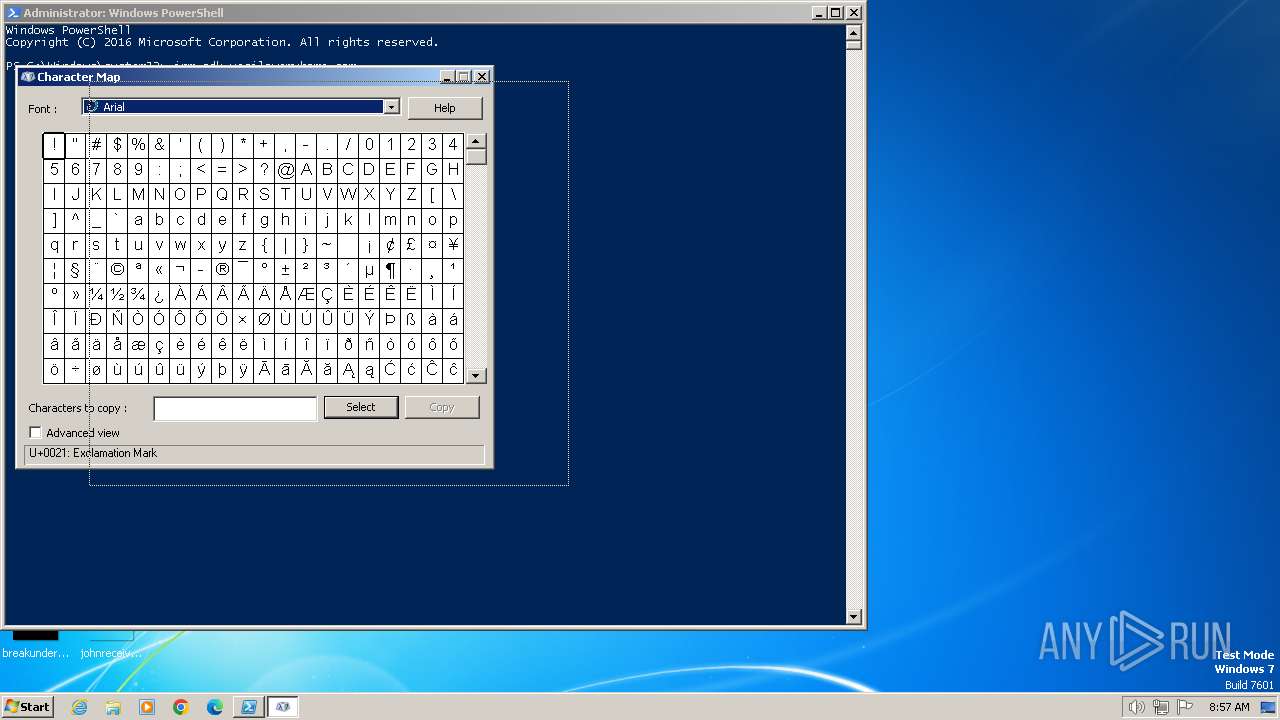Open the Start menu
Image resolution: width=1280 pixels, height=720 pixels.
[x=27, y=707]
